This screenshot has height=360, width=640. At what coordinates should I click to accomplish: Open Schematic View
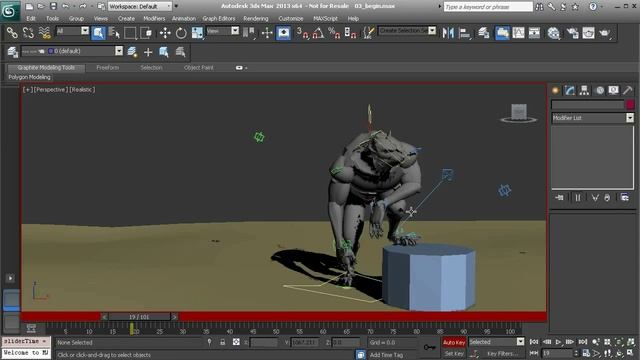[534, 33]
